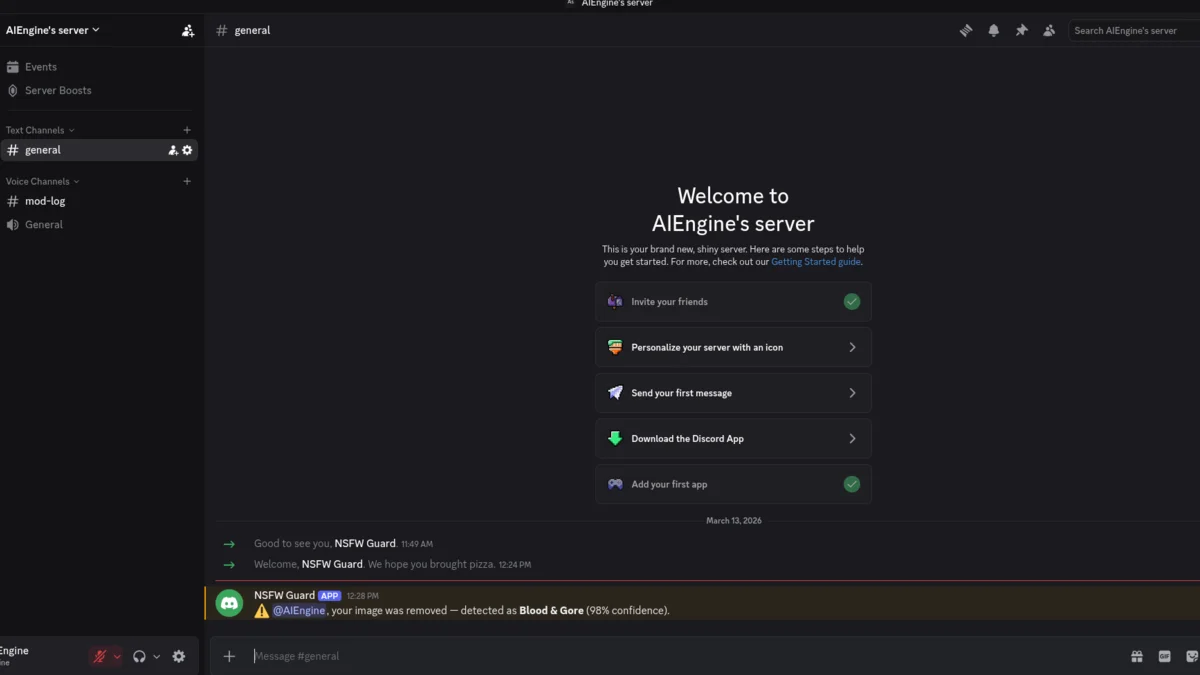Click the Events calendar icon
The width and height of the screenshot is (1200, 675).
coord(13,67)
